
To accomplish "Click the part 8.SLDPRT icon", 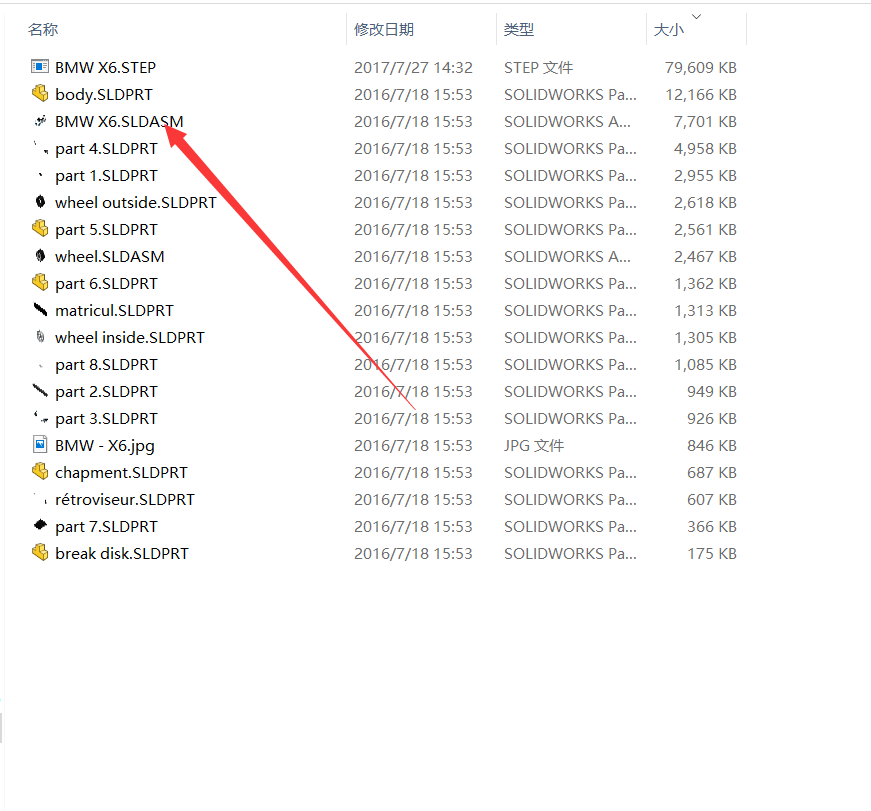I will pos(40,364).
